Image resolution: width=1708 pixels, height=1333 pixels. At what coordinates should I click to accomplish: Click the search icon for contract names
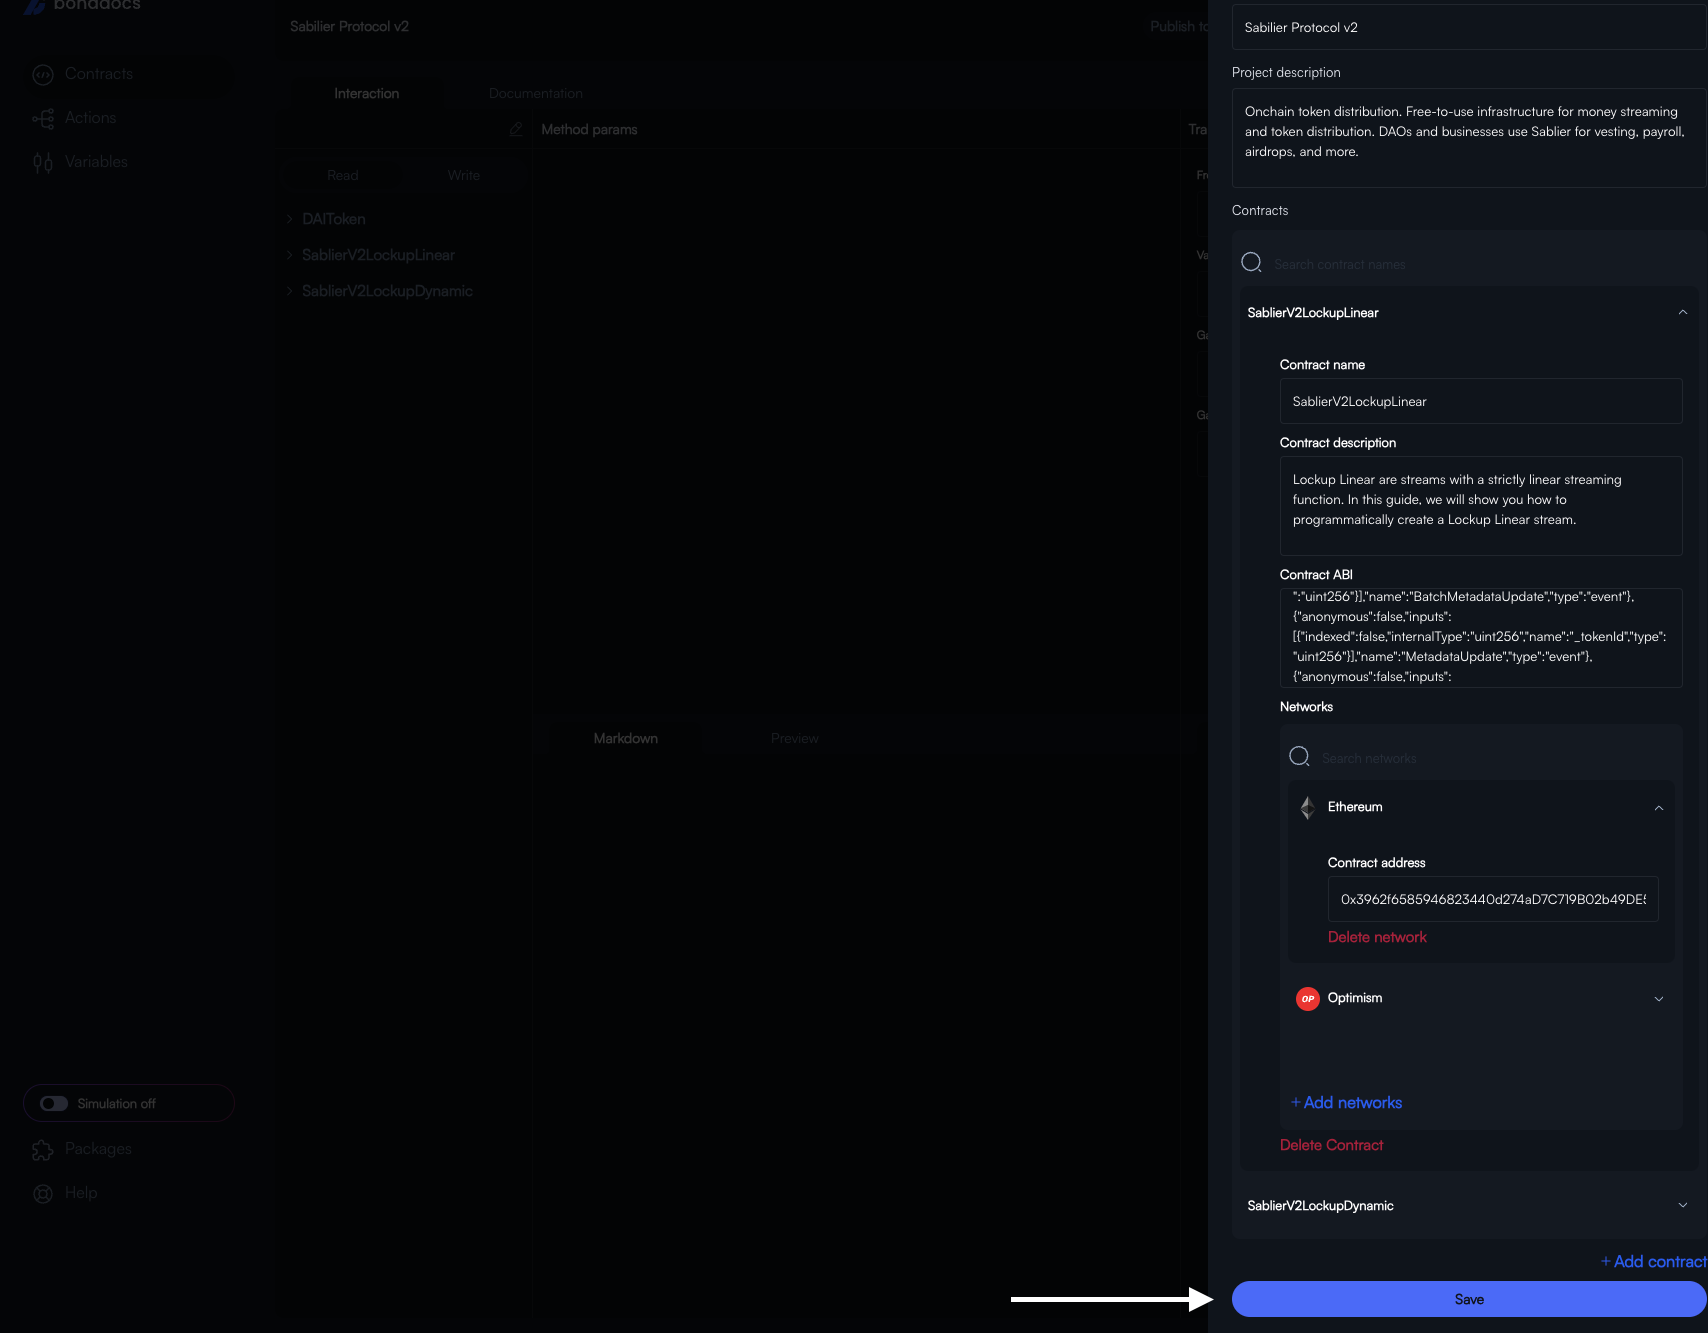[x=1251, y=262]
